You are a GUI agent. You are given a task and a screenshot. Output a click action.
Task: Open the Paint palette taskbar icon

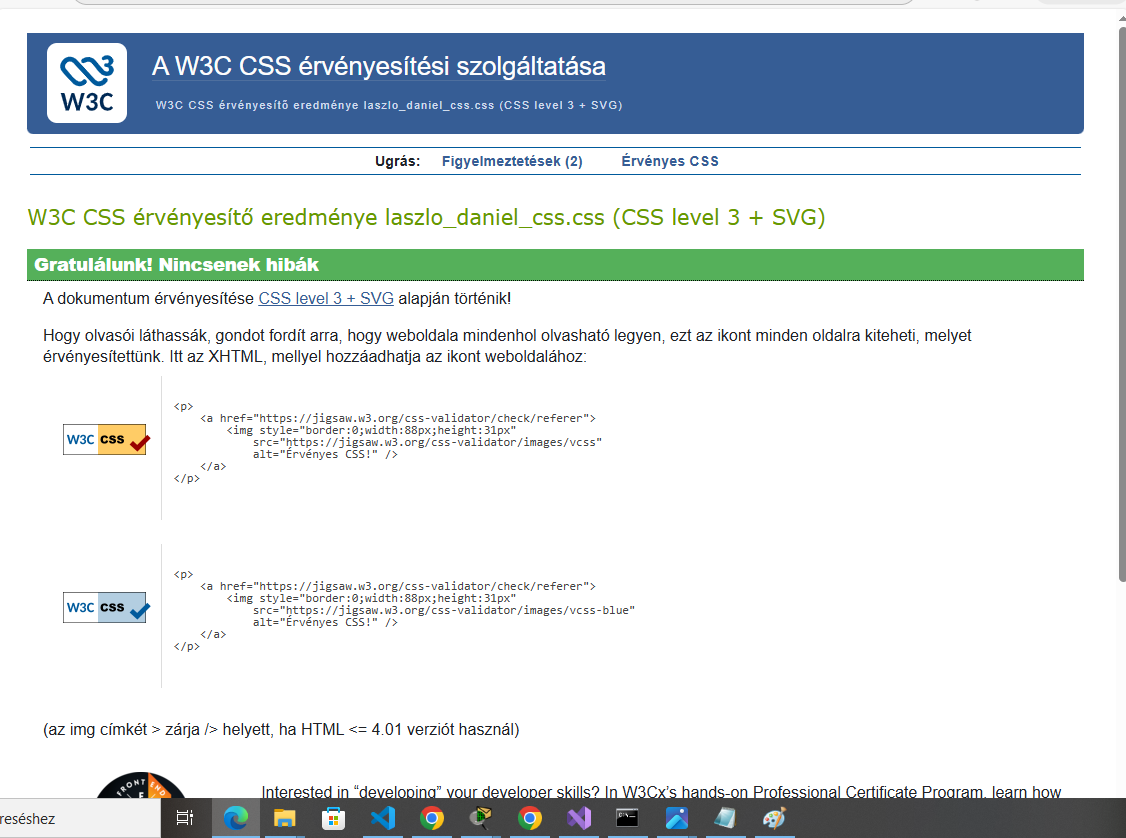point(774,818)
